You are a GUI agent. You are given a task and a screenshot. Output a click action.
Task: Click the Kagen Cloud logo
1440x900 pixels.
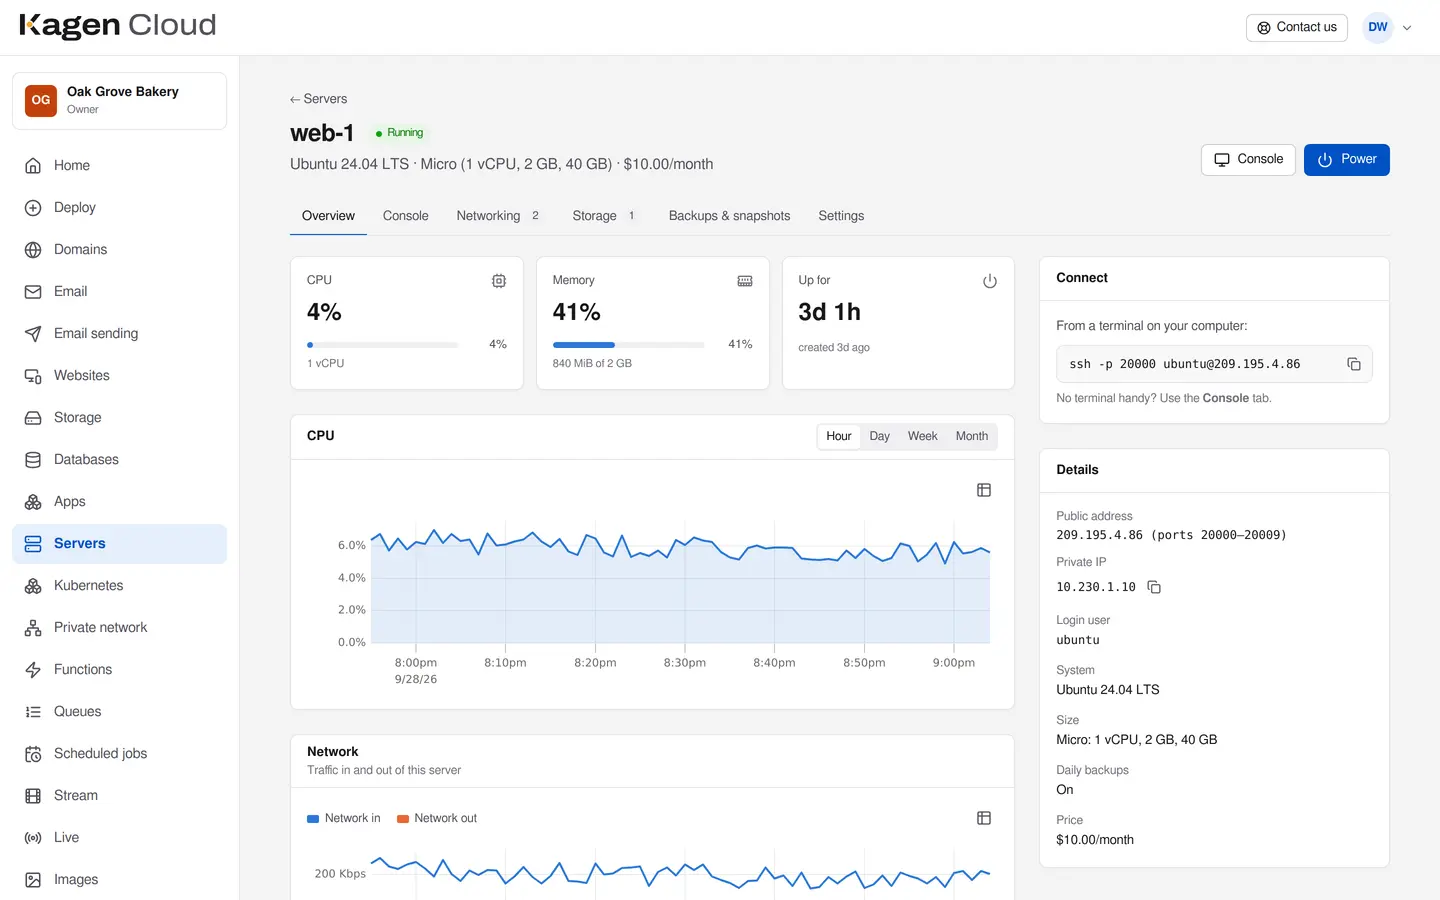(118, 26)
